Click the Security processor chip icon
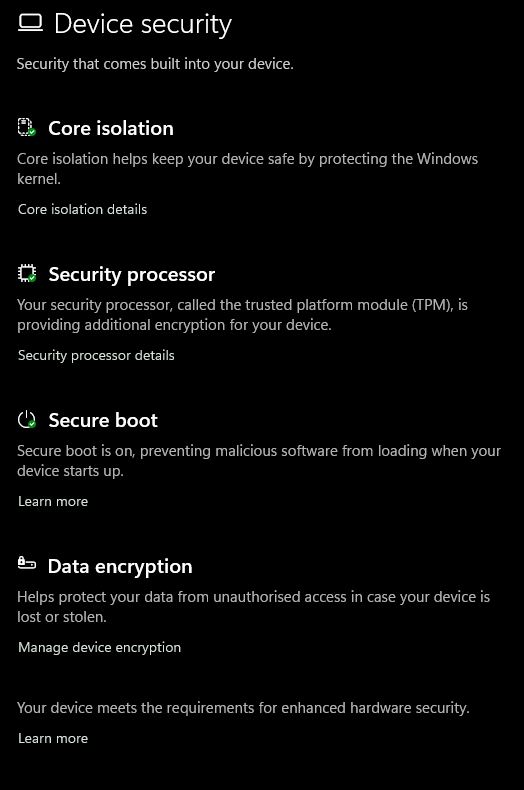 click(27, 274)
